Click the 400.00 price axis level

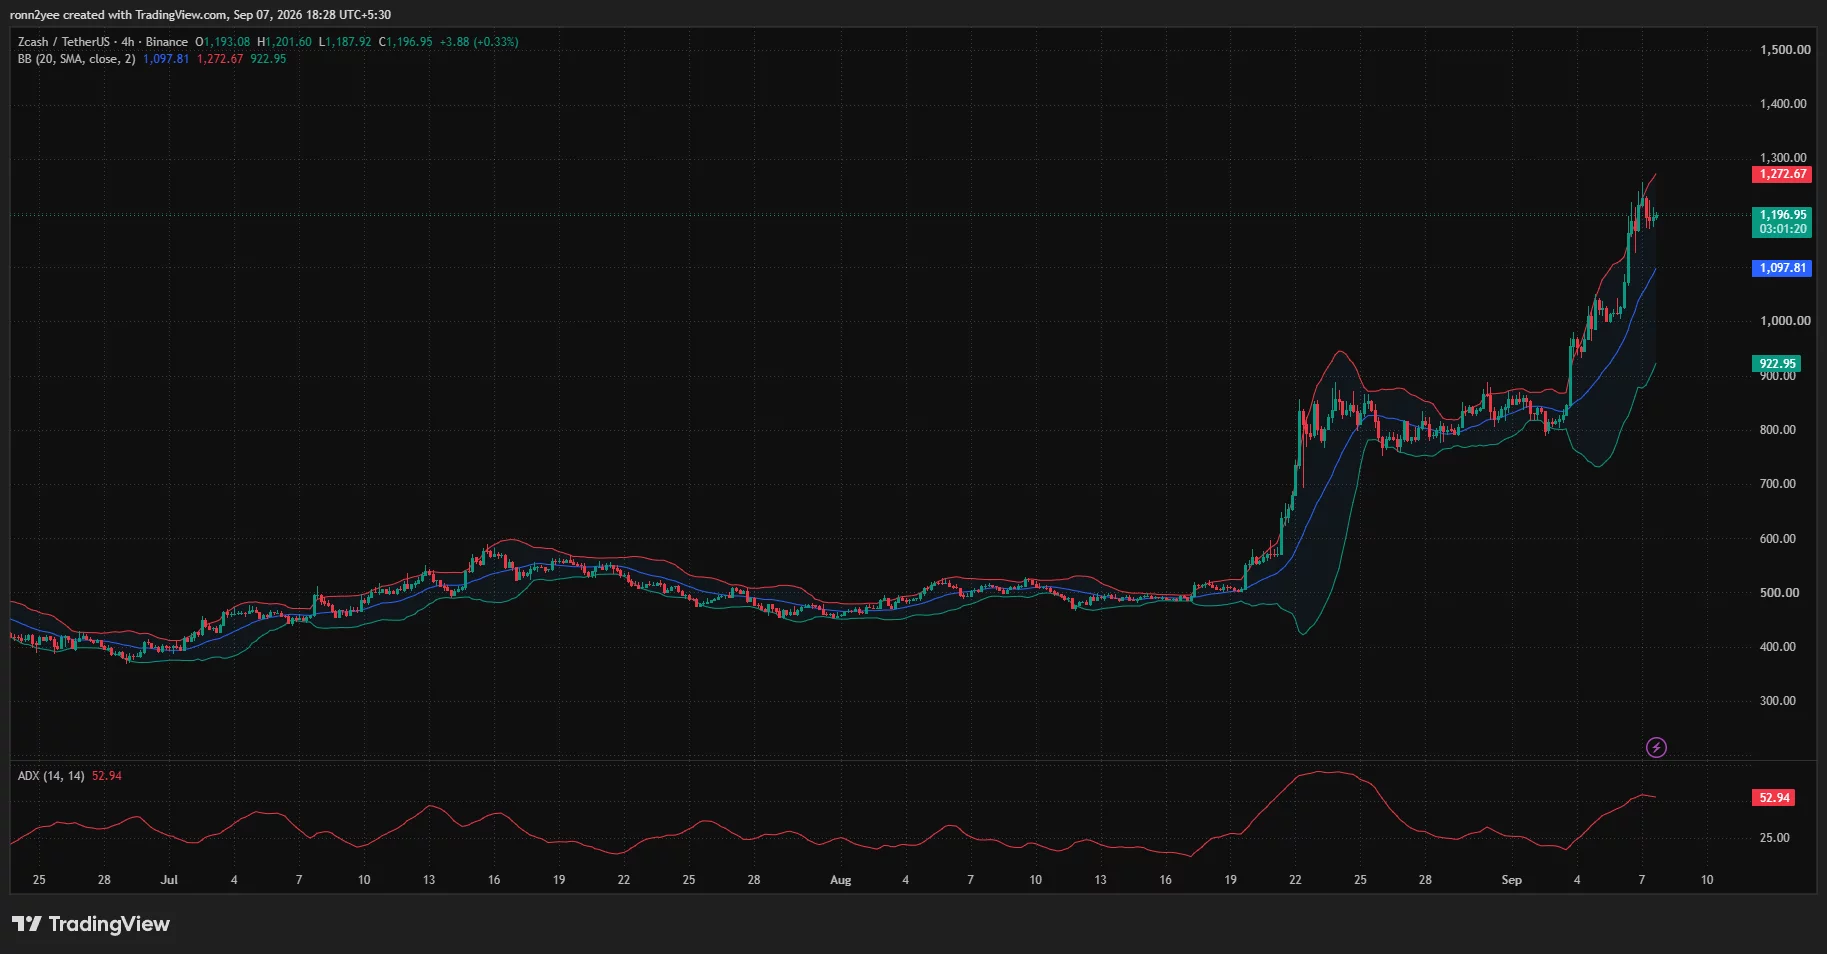(x=1778, y=647)
